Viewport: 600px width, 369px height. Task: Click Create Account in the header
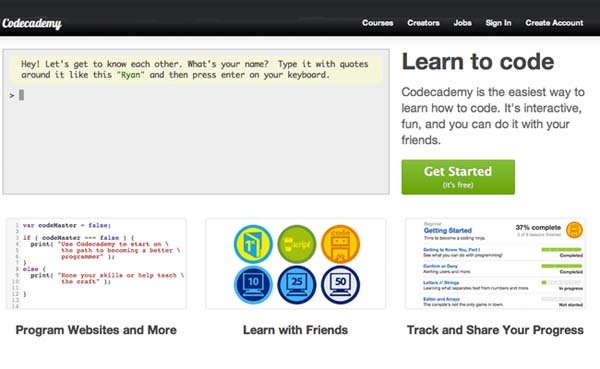point(554,23)
